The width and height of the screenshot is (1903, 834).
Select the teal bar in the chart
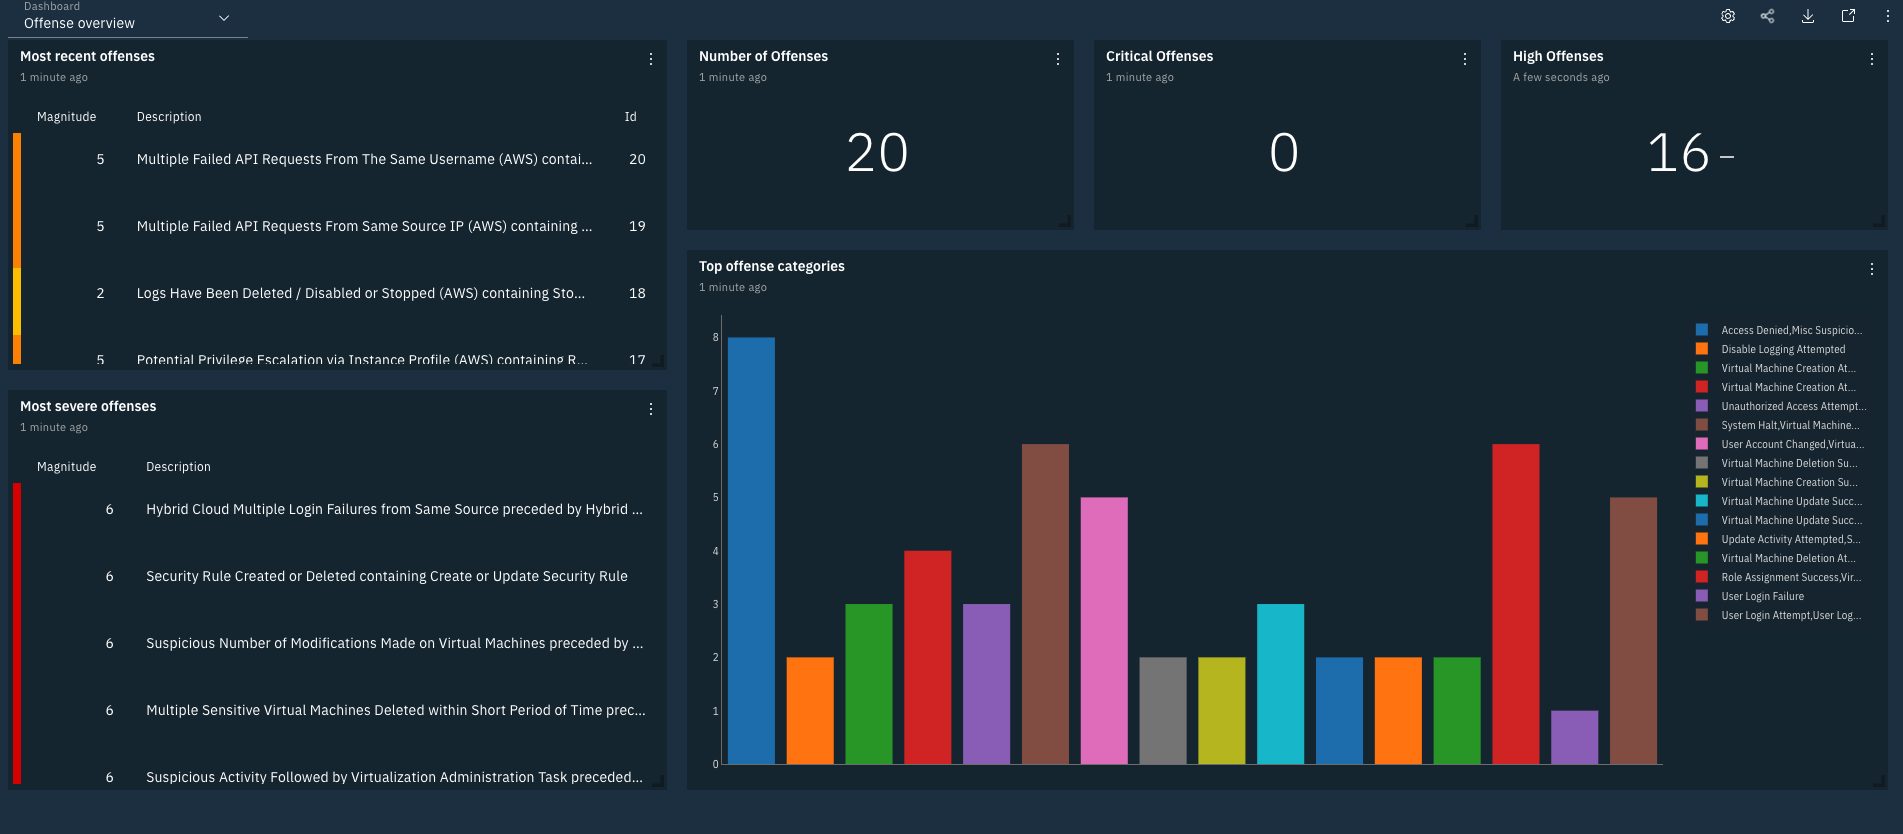[1280, 684]
